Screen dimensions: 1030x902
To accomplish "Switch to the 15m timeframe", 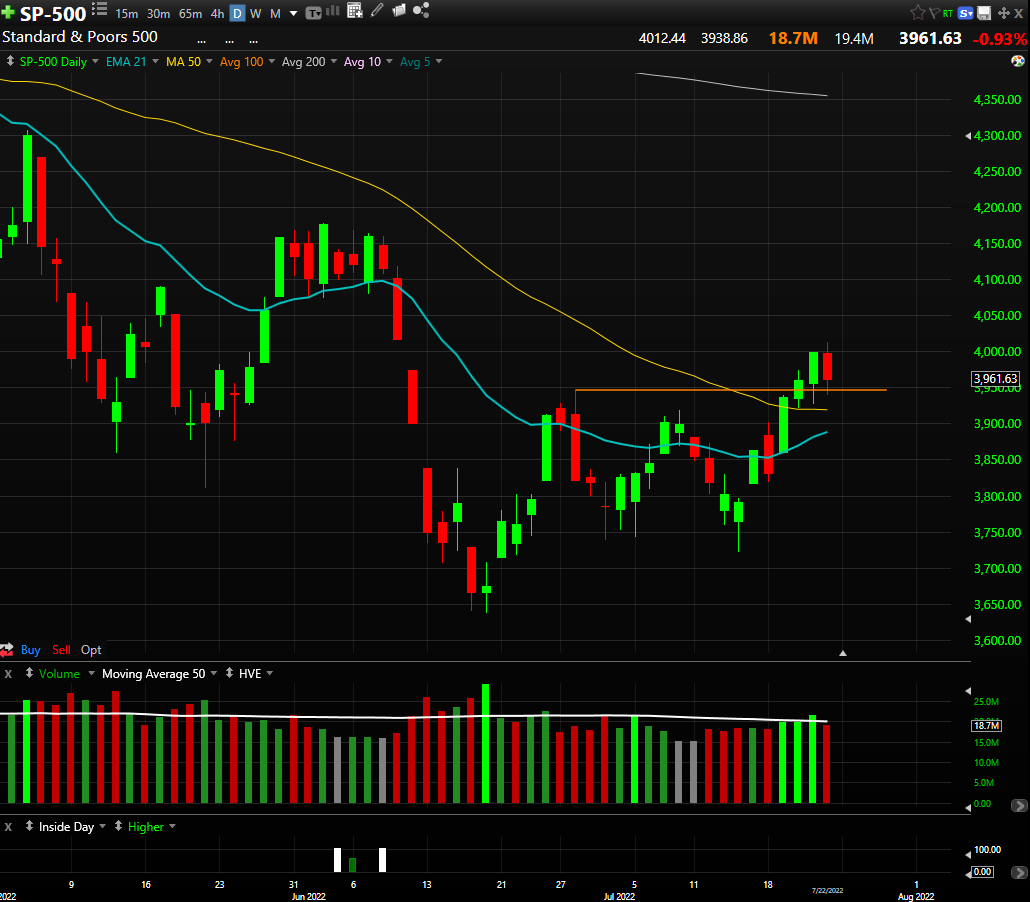I will coord(127,13).
